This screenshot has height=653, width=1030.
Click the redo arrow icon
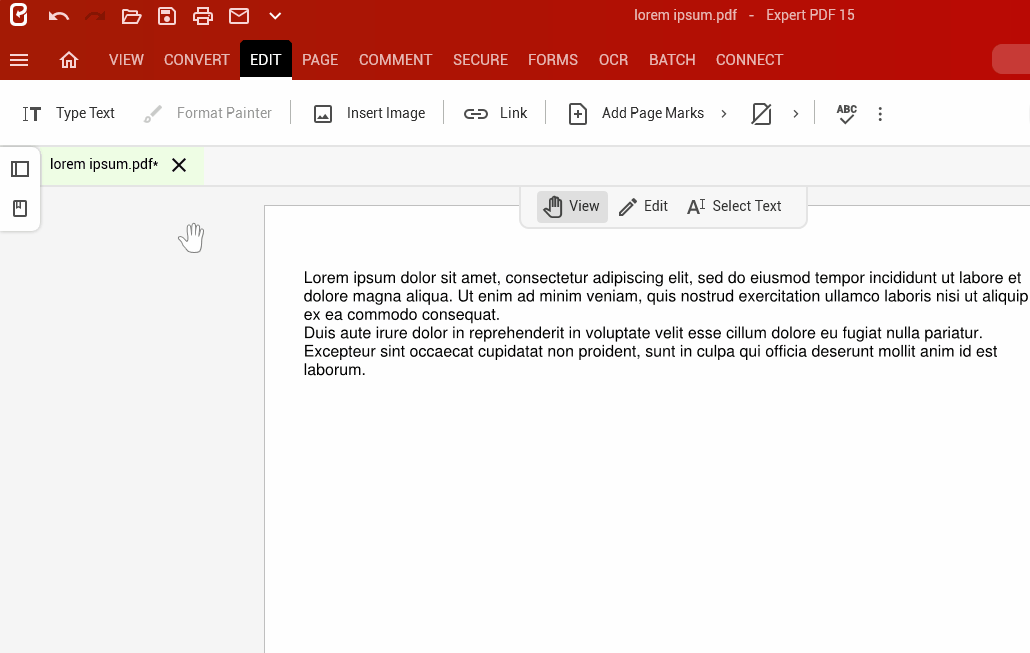pos(95,16)
